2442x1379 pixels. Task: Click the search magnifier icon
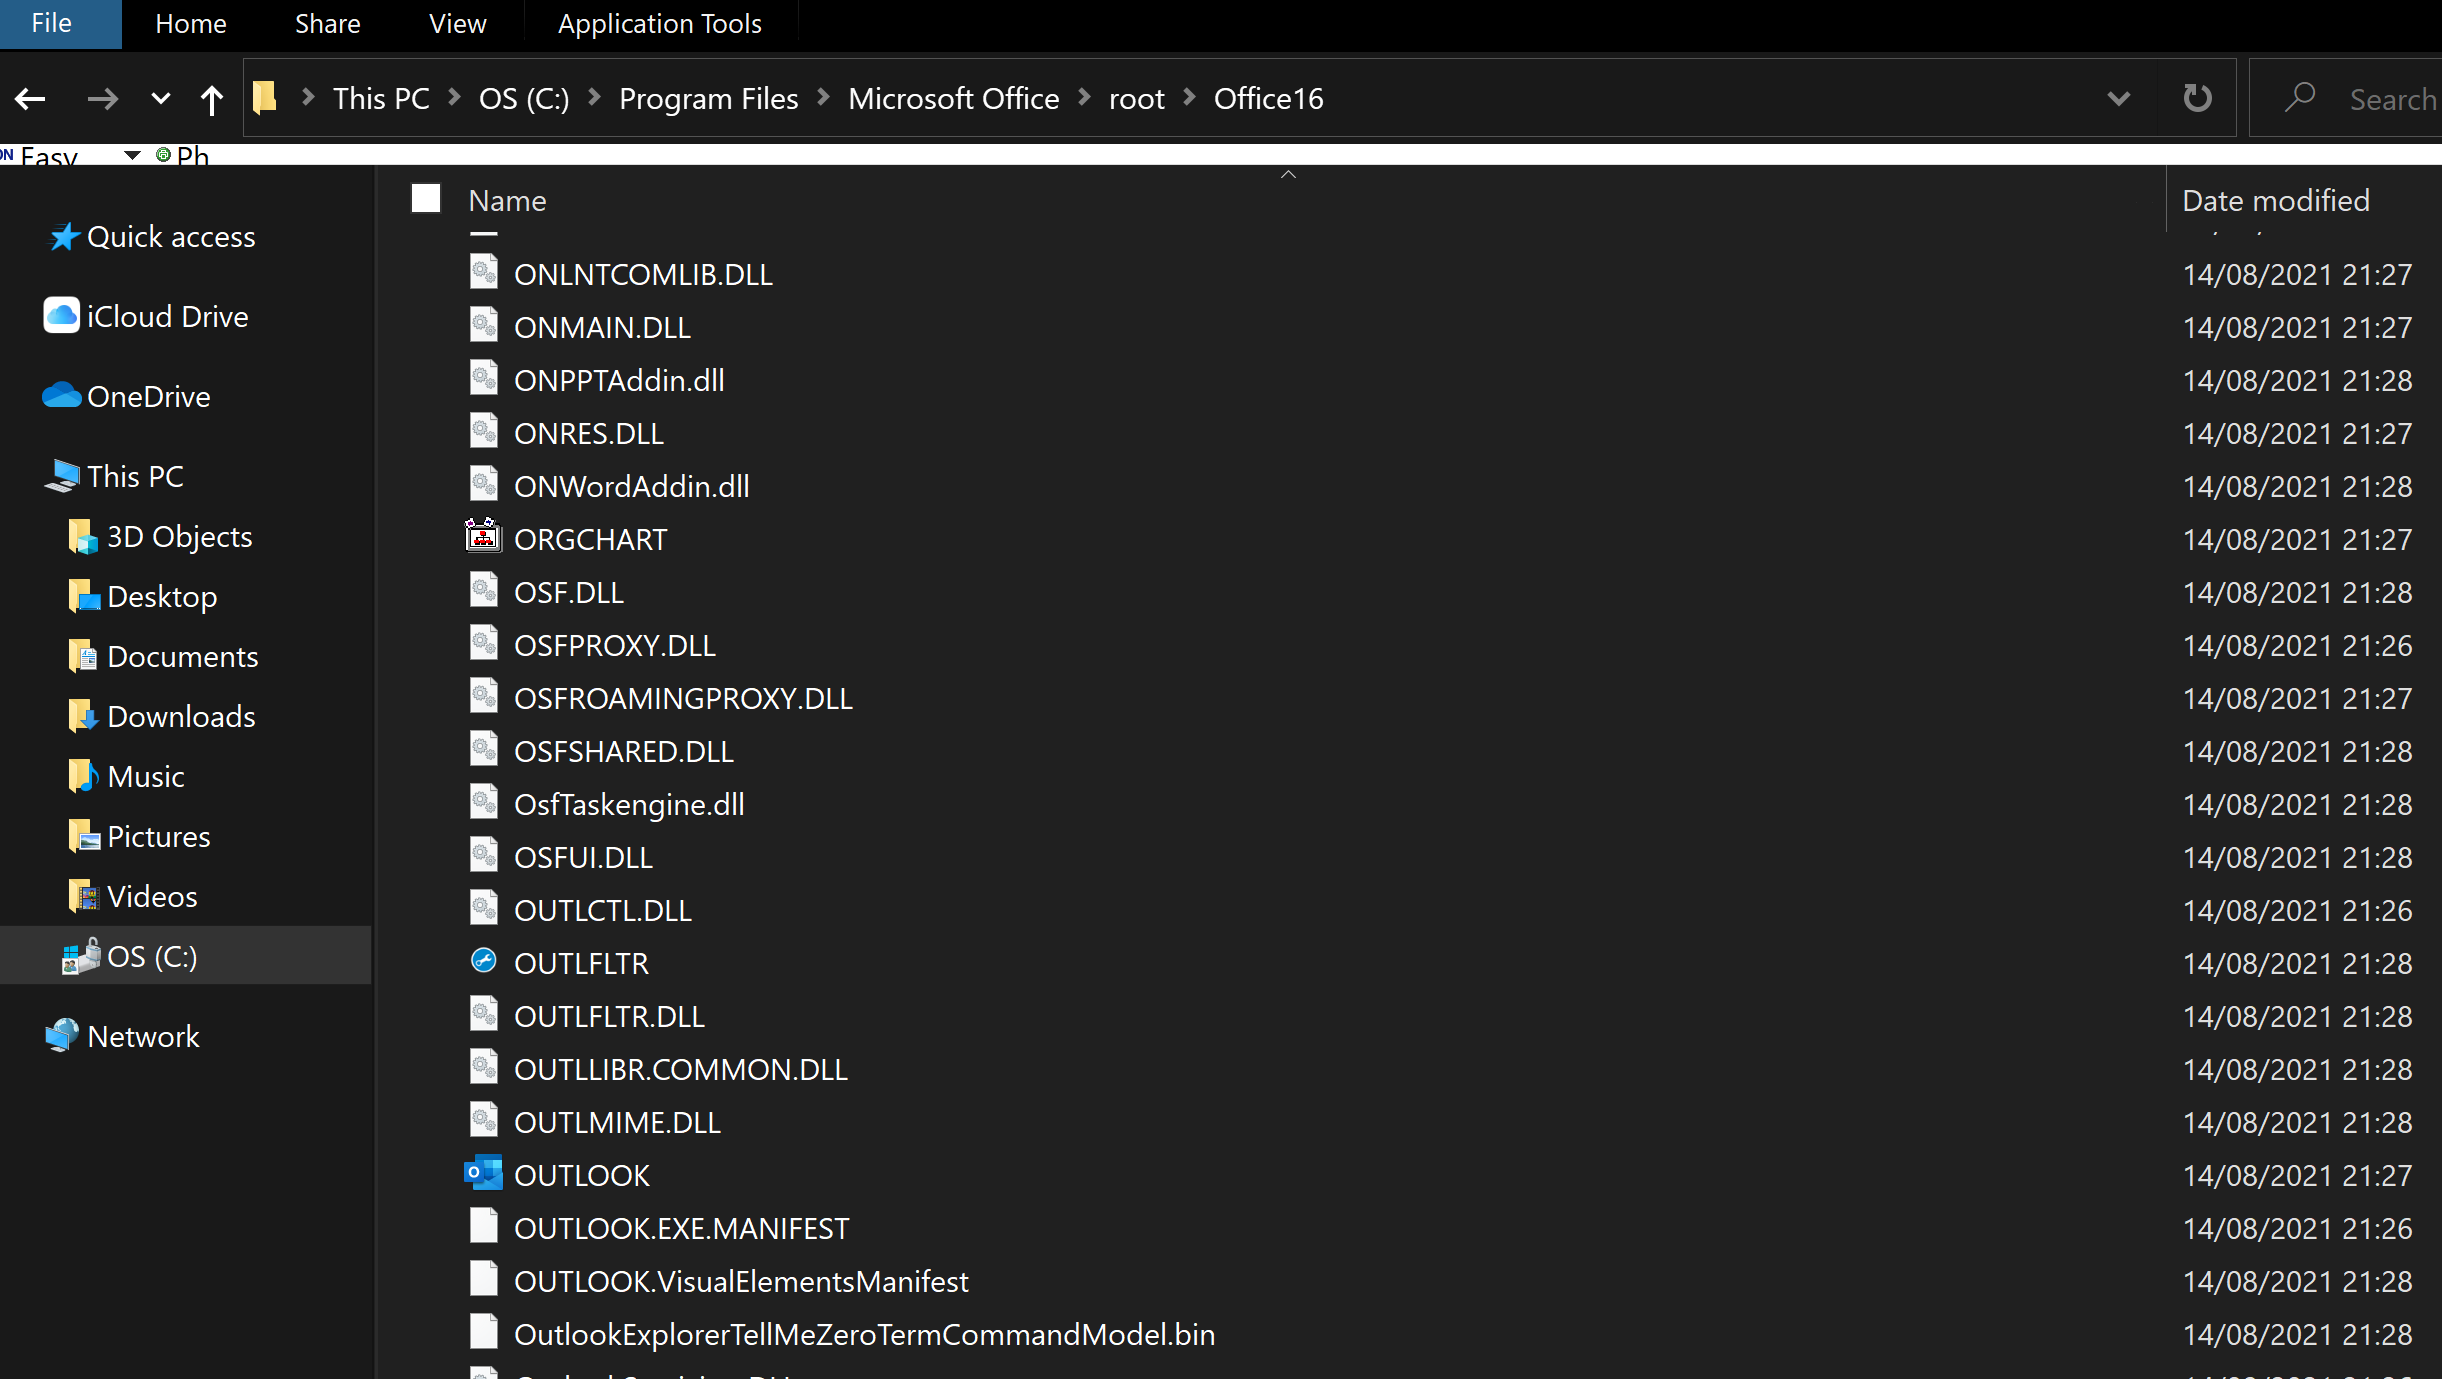pos(2300,98)
